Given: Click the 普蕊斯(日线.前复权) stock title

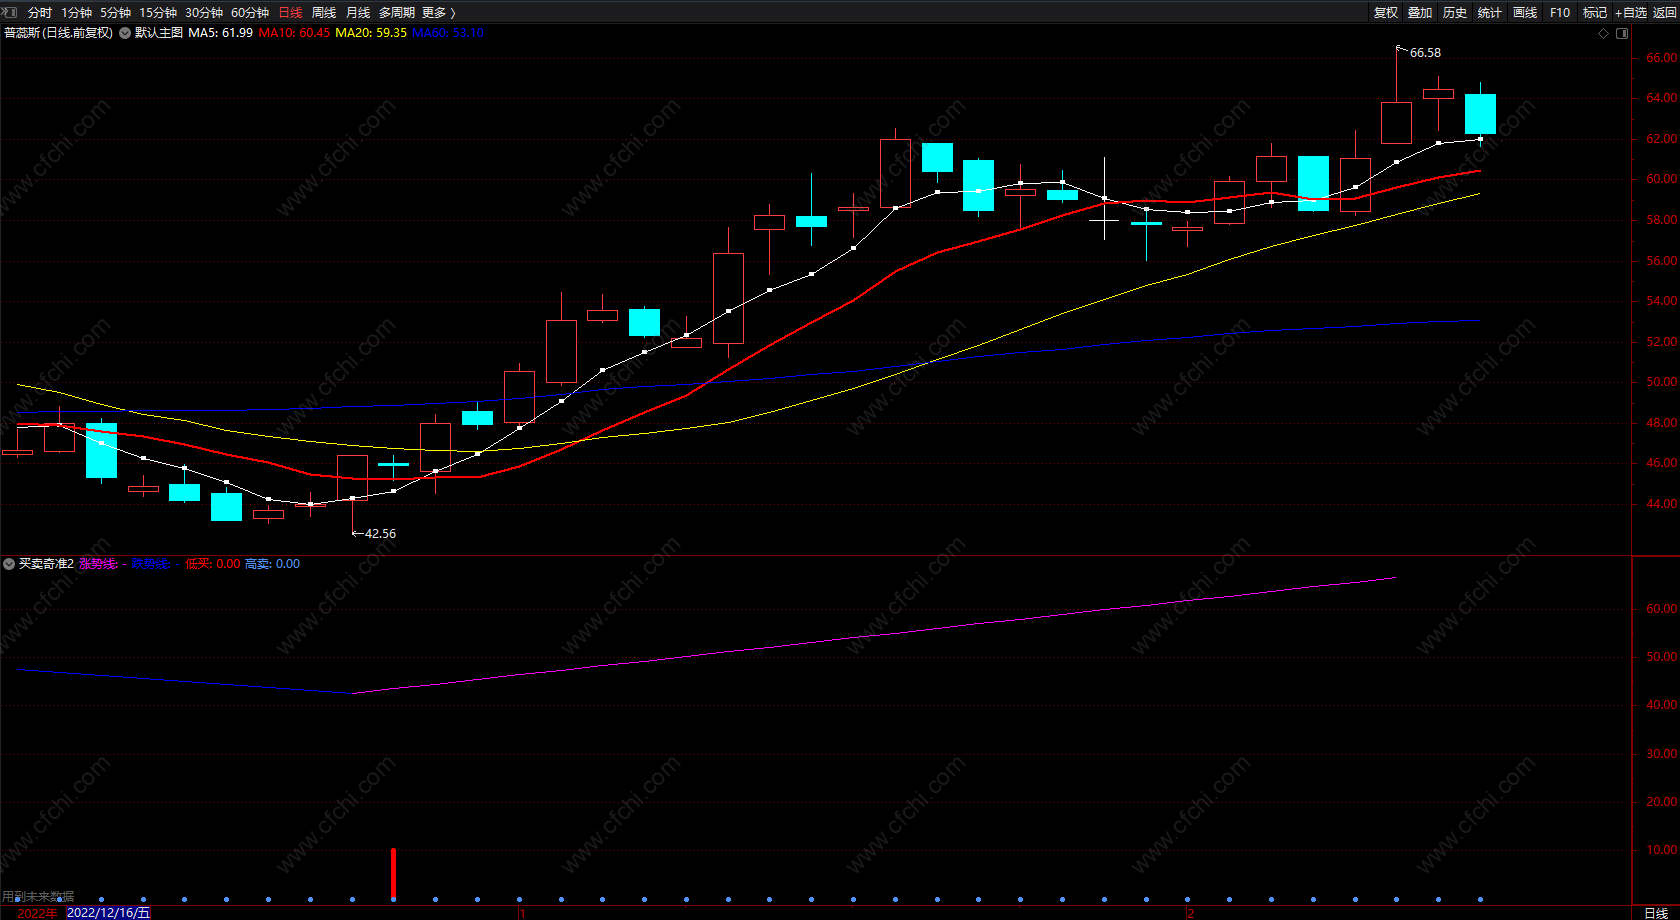Looking at the screenshot, I should point(59,33).
